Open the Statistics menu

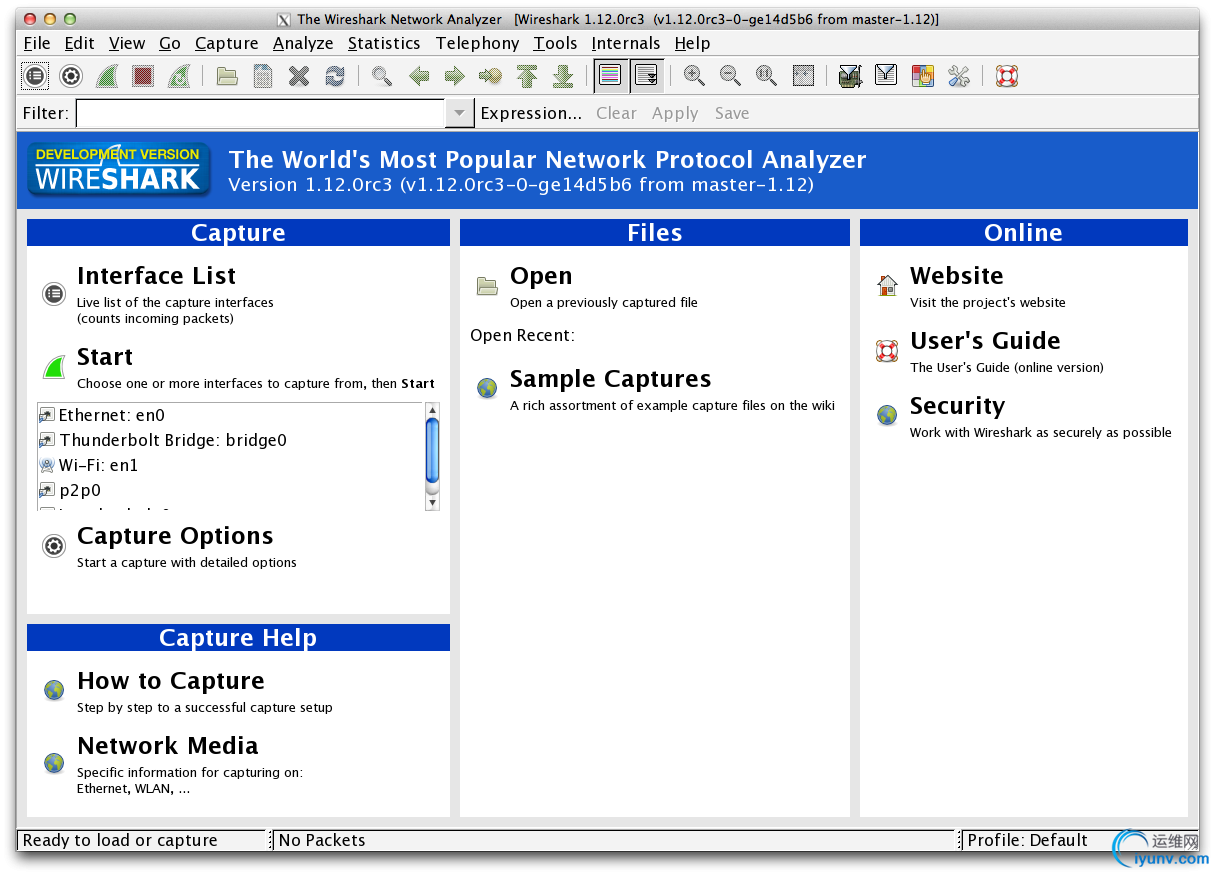click(384, 43)
